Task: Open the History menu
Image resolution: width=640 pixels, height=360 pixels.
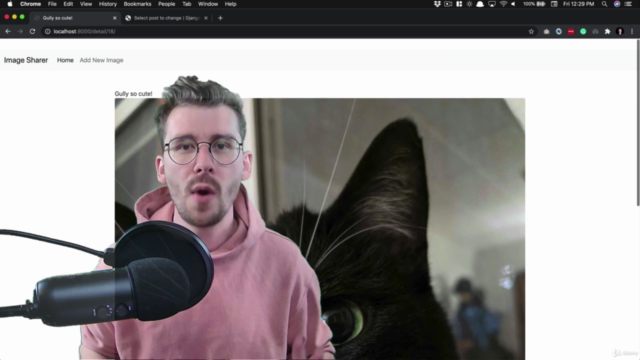Action: tap(108, 4)
